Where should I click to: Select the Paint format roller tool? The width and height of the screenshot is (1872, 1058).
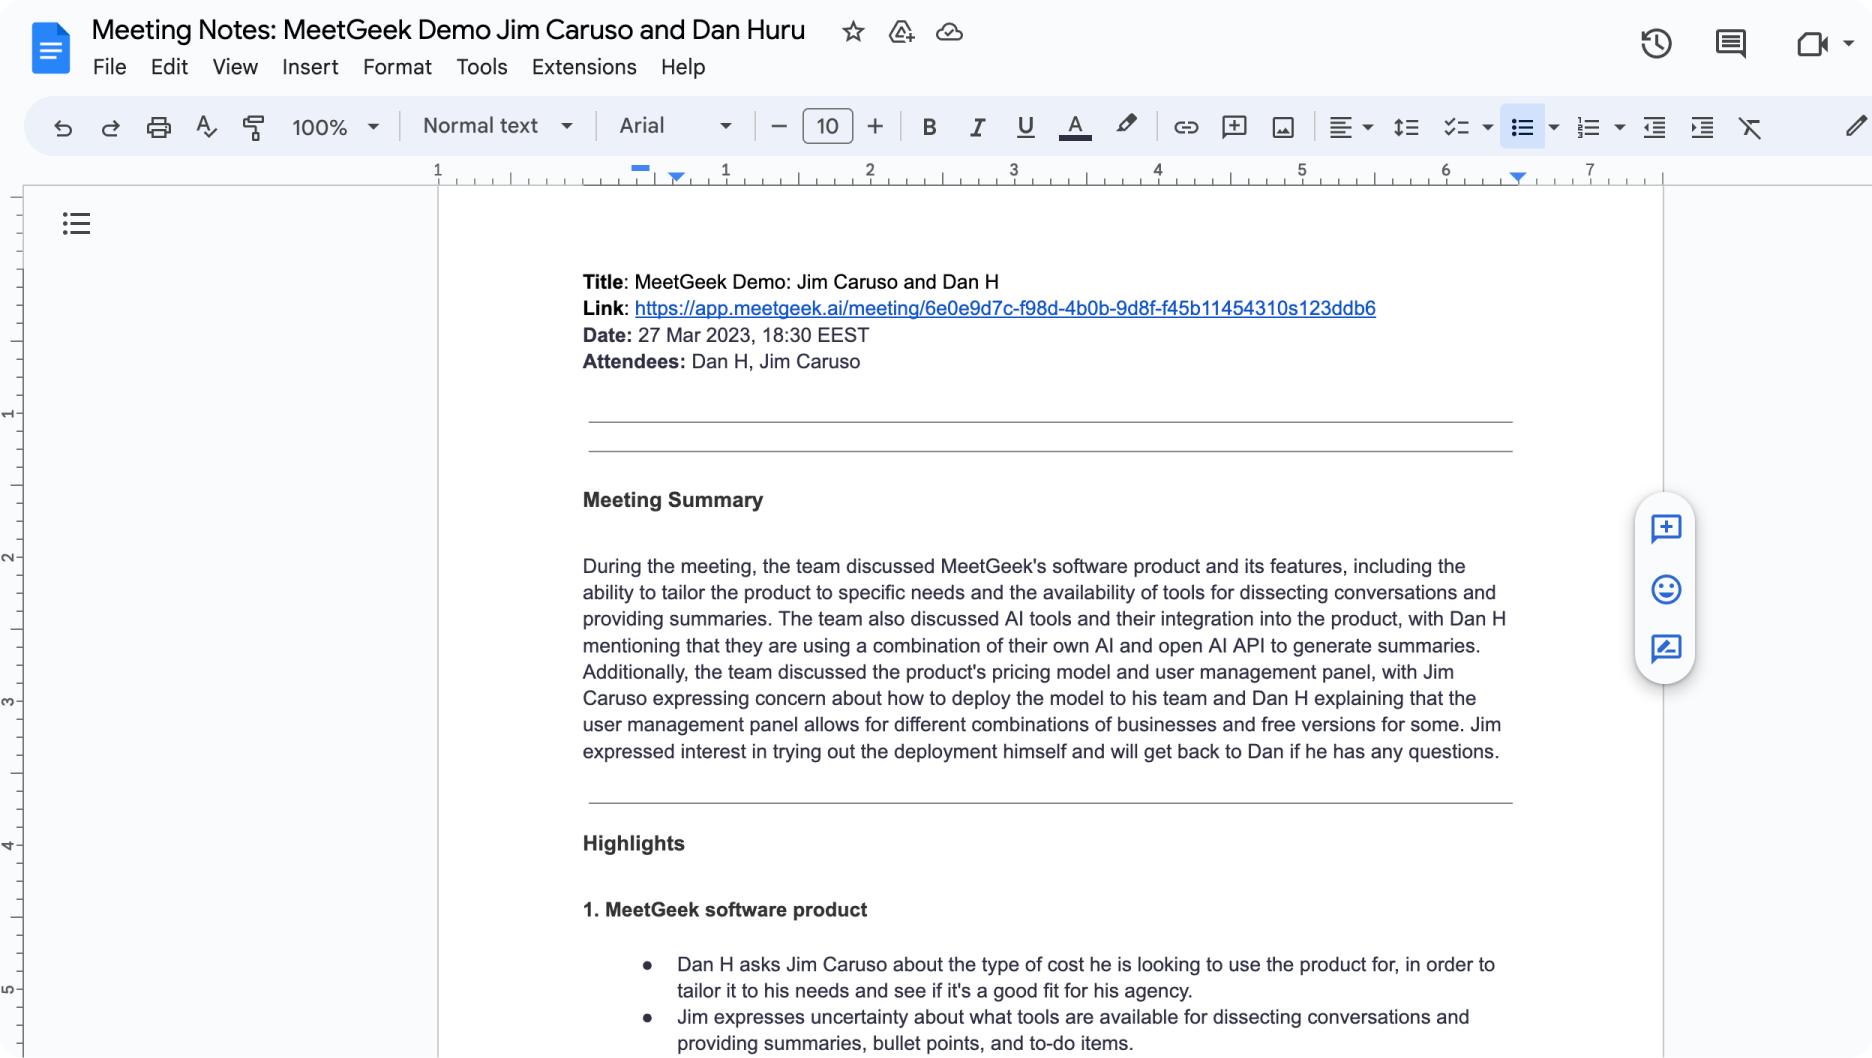click(x=254, y=127)
